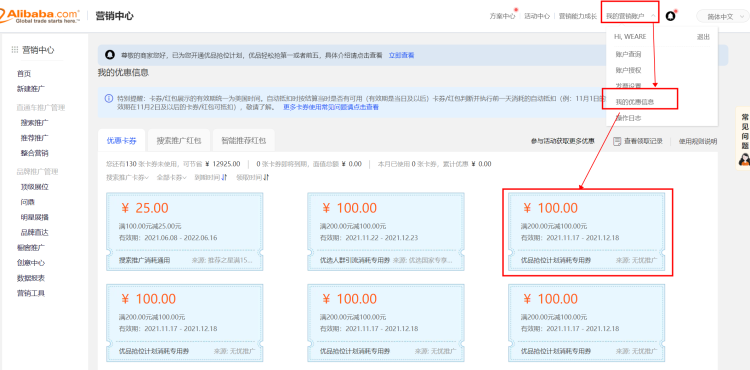Click the blue info icon beside 特别提醒
Screen dimensions: 750x370
109,98
